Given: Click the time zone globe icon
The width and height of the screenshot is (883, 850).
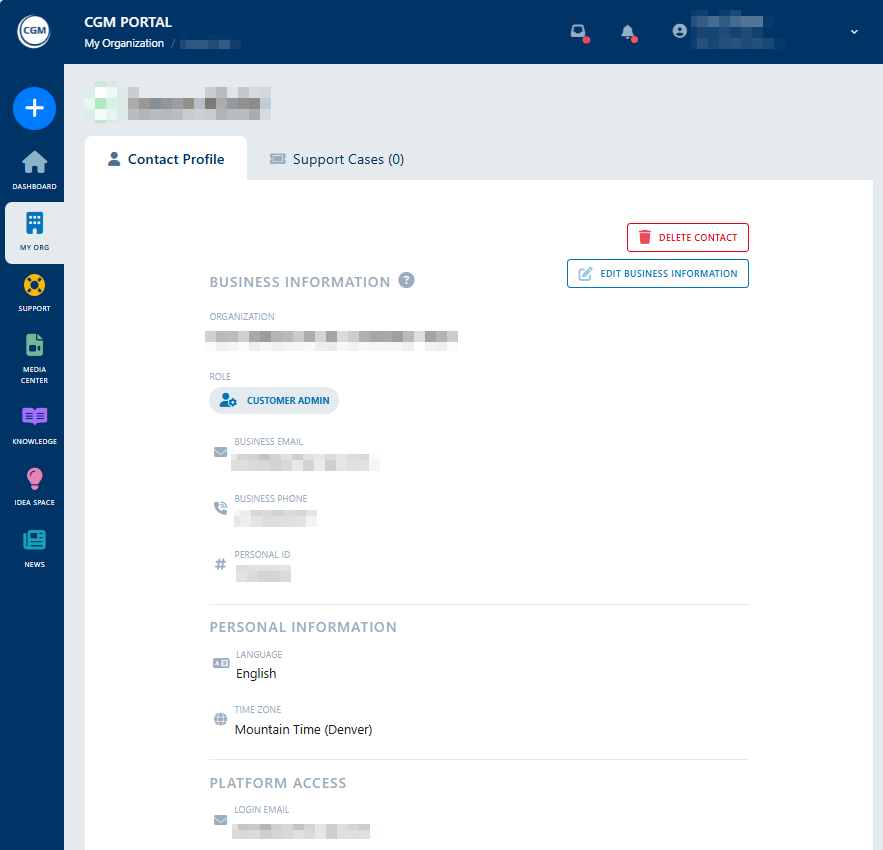Looking at the screenshot, I should [x=220, y=719].
